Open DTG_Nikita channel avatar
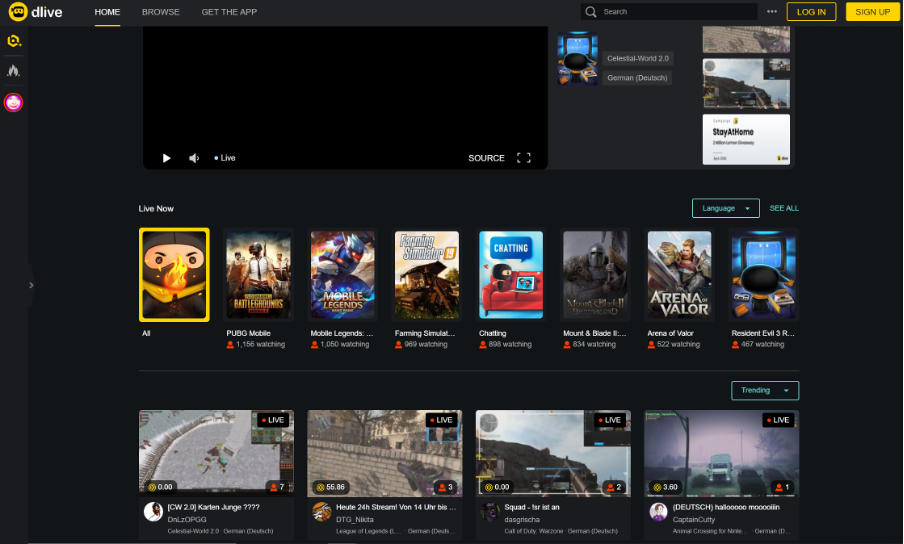The image size is (904, 544). pyautogui.click(x=321, y=511)
